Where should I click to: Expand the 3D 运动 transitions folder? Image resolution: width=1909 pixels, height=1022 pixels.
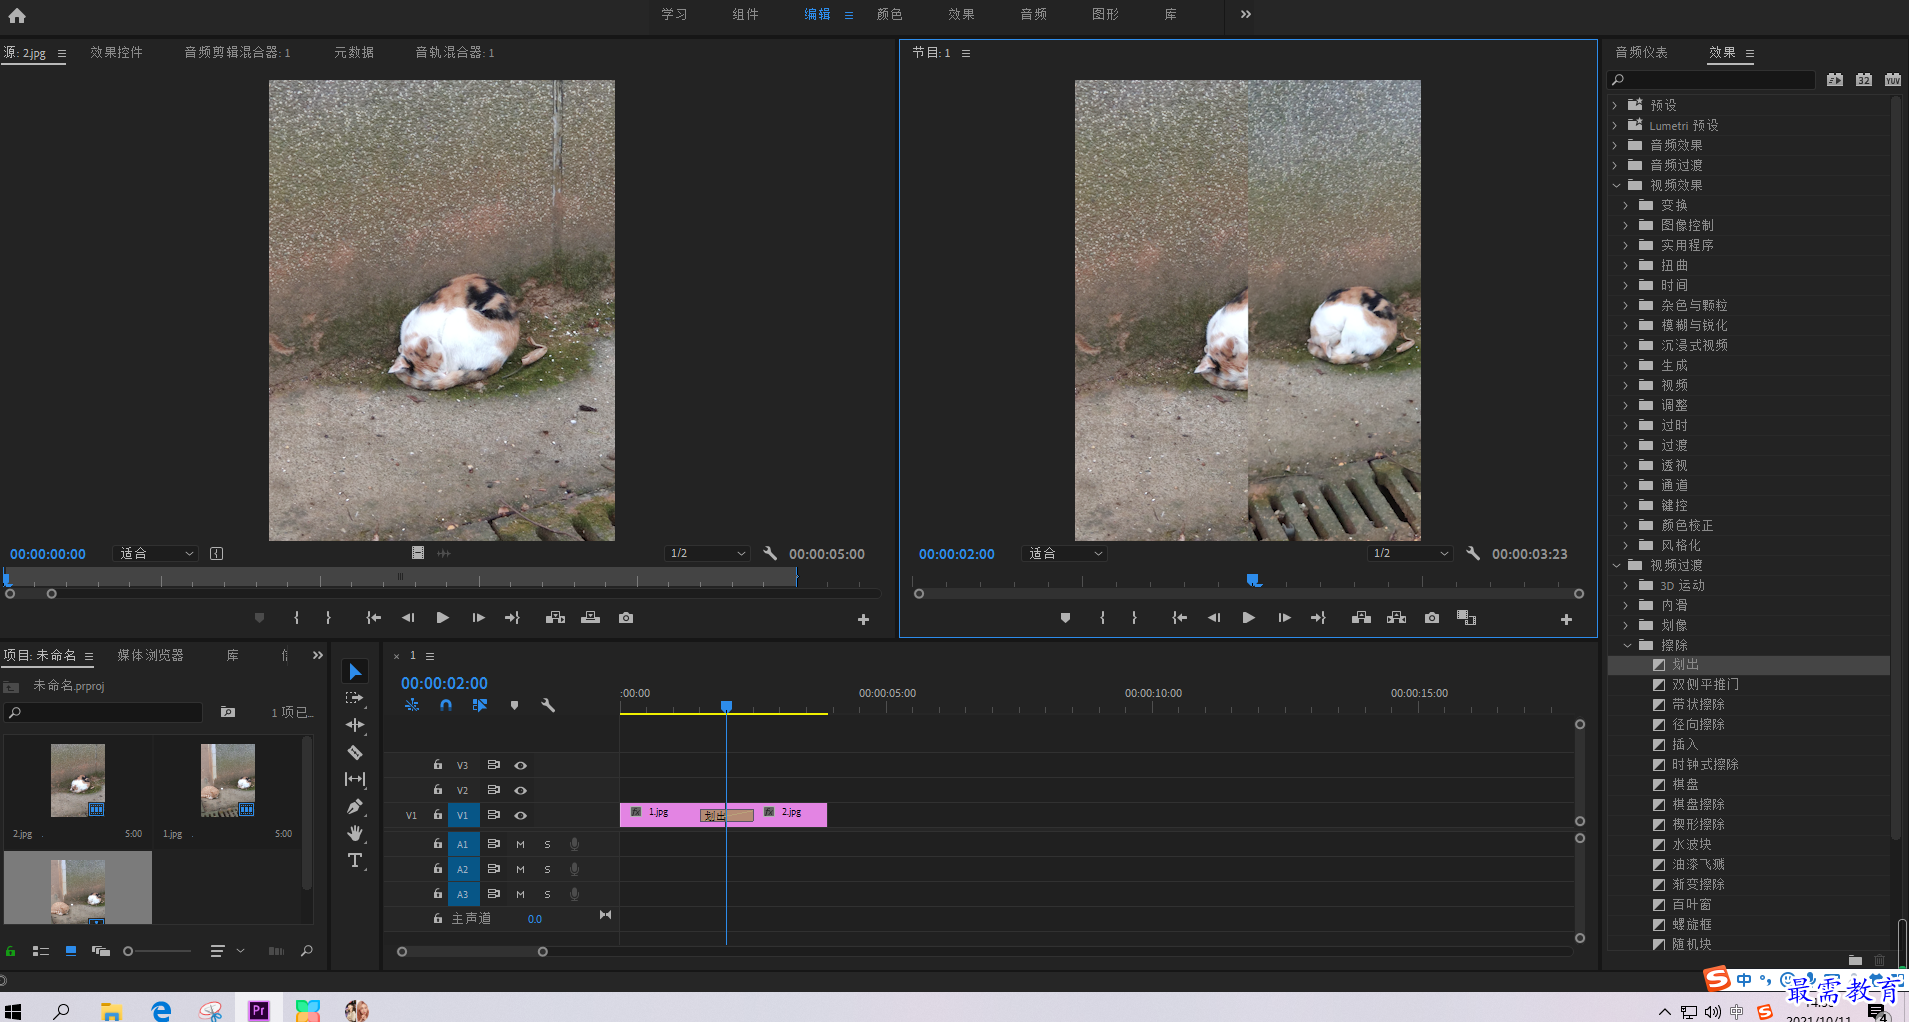1626,585
